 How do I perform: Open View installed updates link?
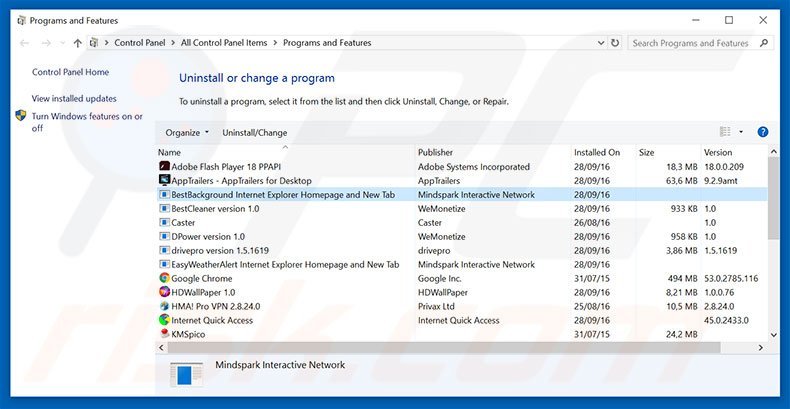[x=74, y=99]
